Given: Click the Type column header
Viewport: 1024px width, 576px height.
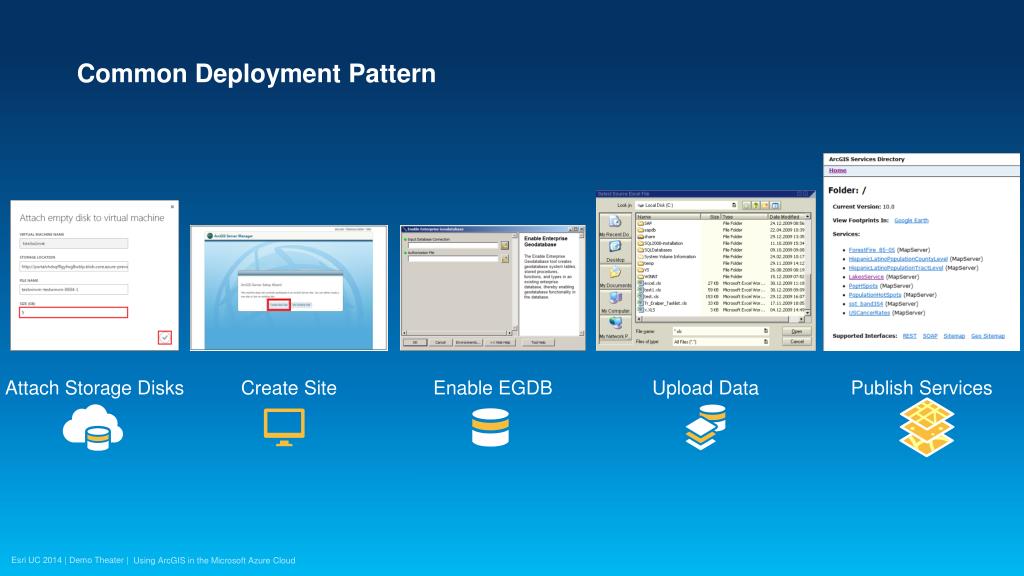Looking at the screenshot, I should tap(743, 216).
